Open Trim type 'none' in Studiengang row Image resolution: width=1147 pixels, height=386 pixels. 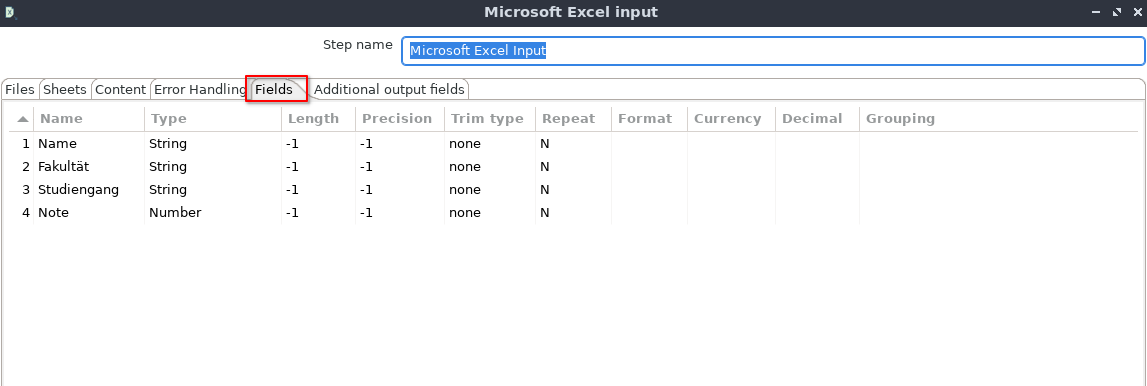pyautogui.click(x=490, y=190)
